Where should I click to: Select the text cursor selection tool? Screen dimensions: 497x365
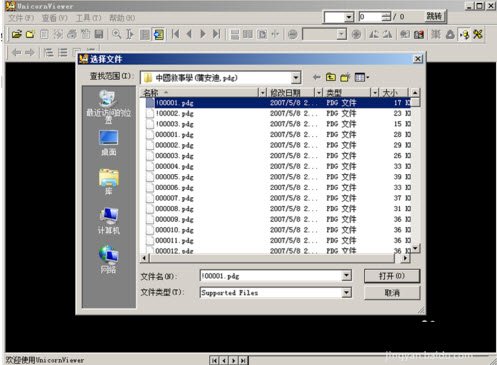tap(130, 34)
